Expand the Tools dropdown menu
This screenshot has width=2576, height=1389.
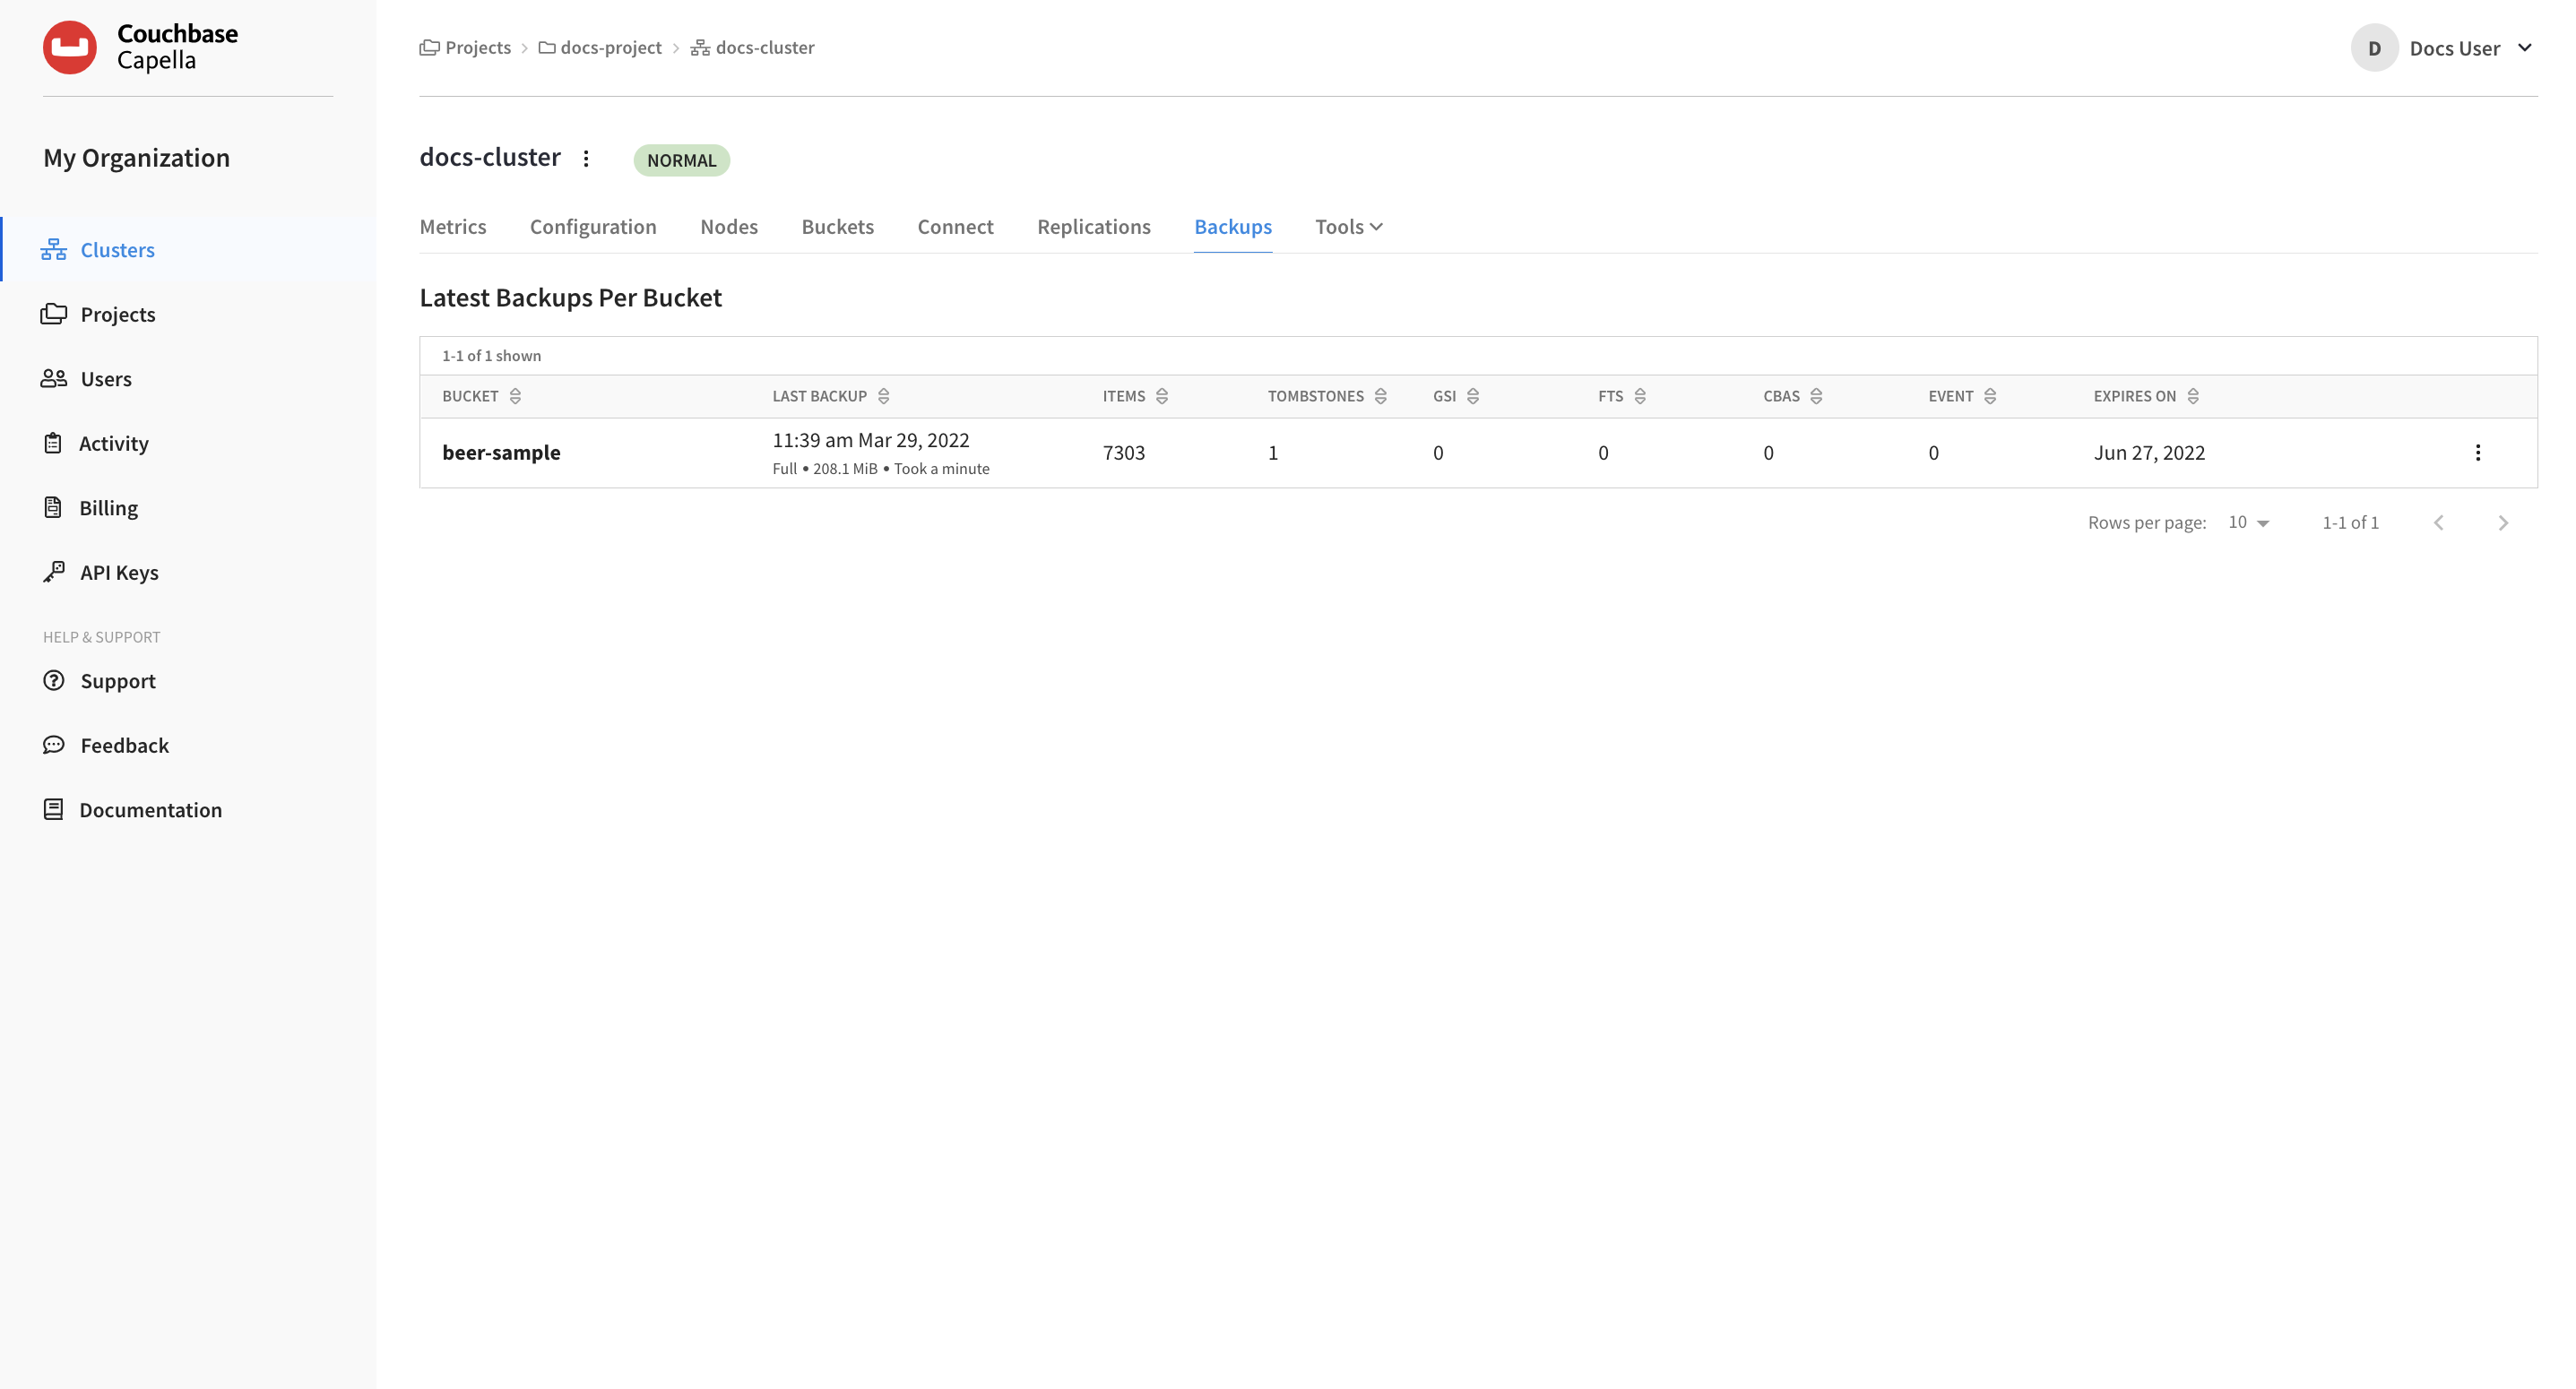point(1347,226)
